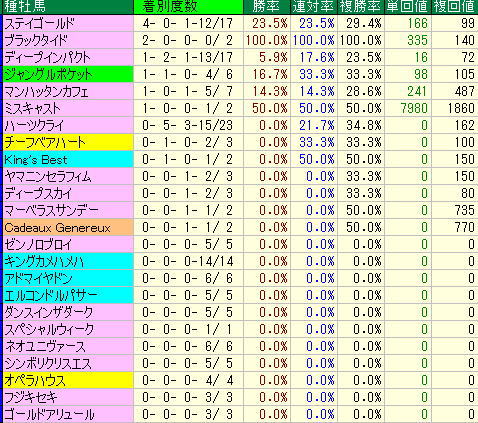Select the シンボリクリスエス sire name
Screen dimensions: 478x423
(48, 363)
